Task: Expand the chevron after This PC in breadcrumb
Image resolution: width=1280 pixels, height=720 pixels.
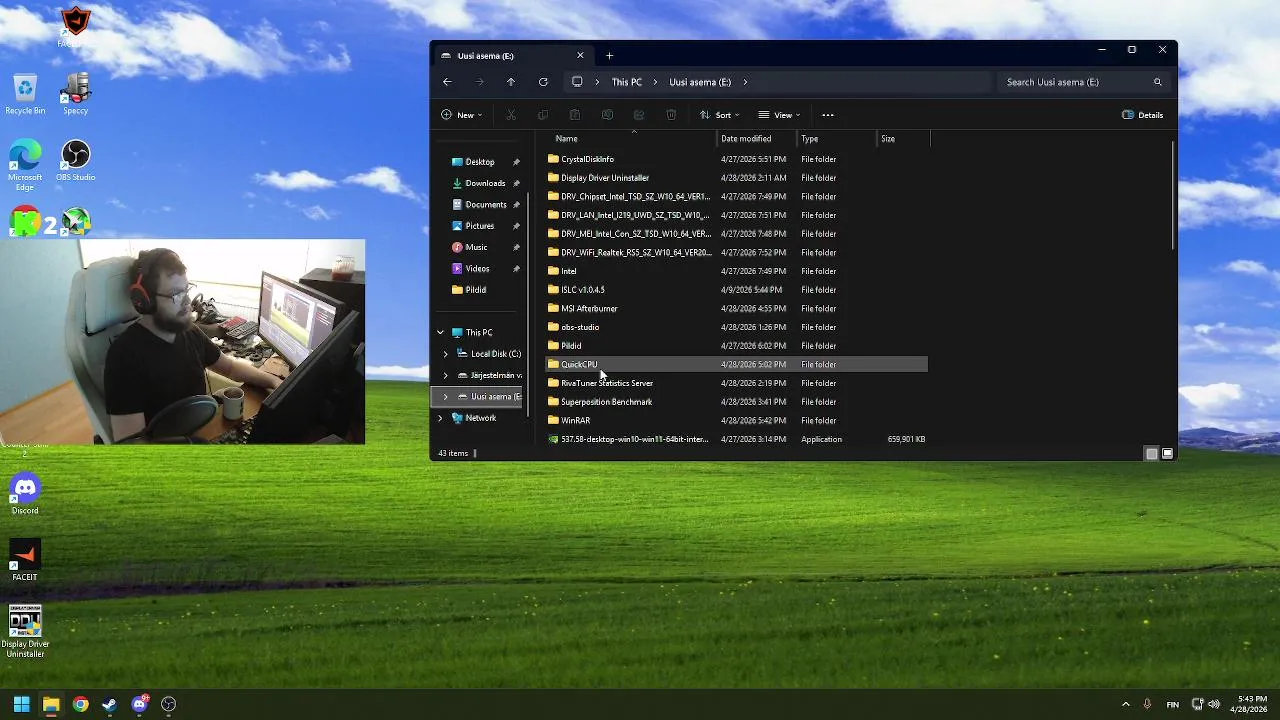Action: pos(656,82)
